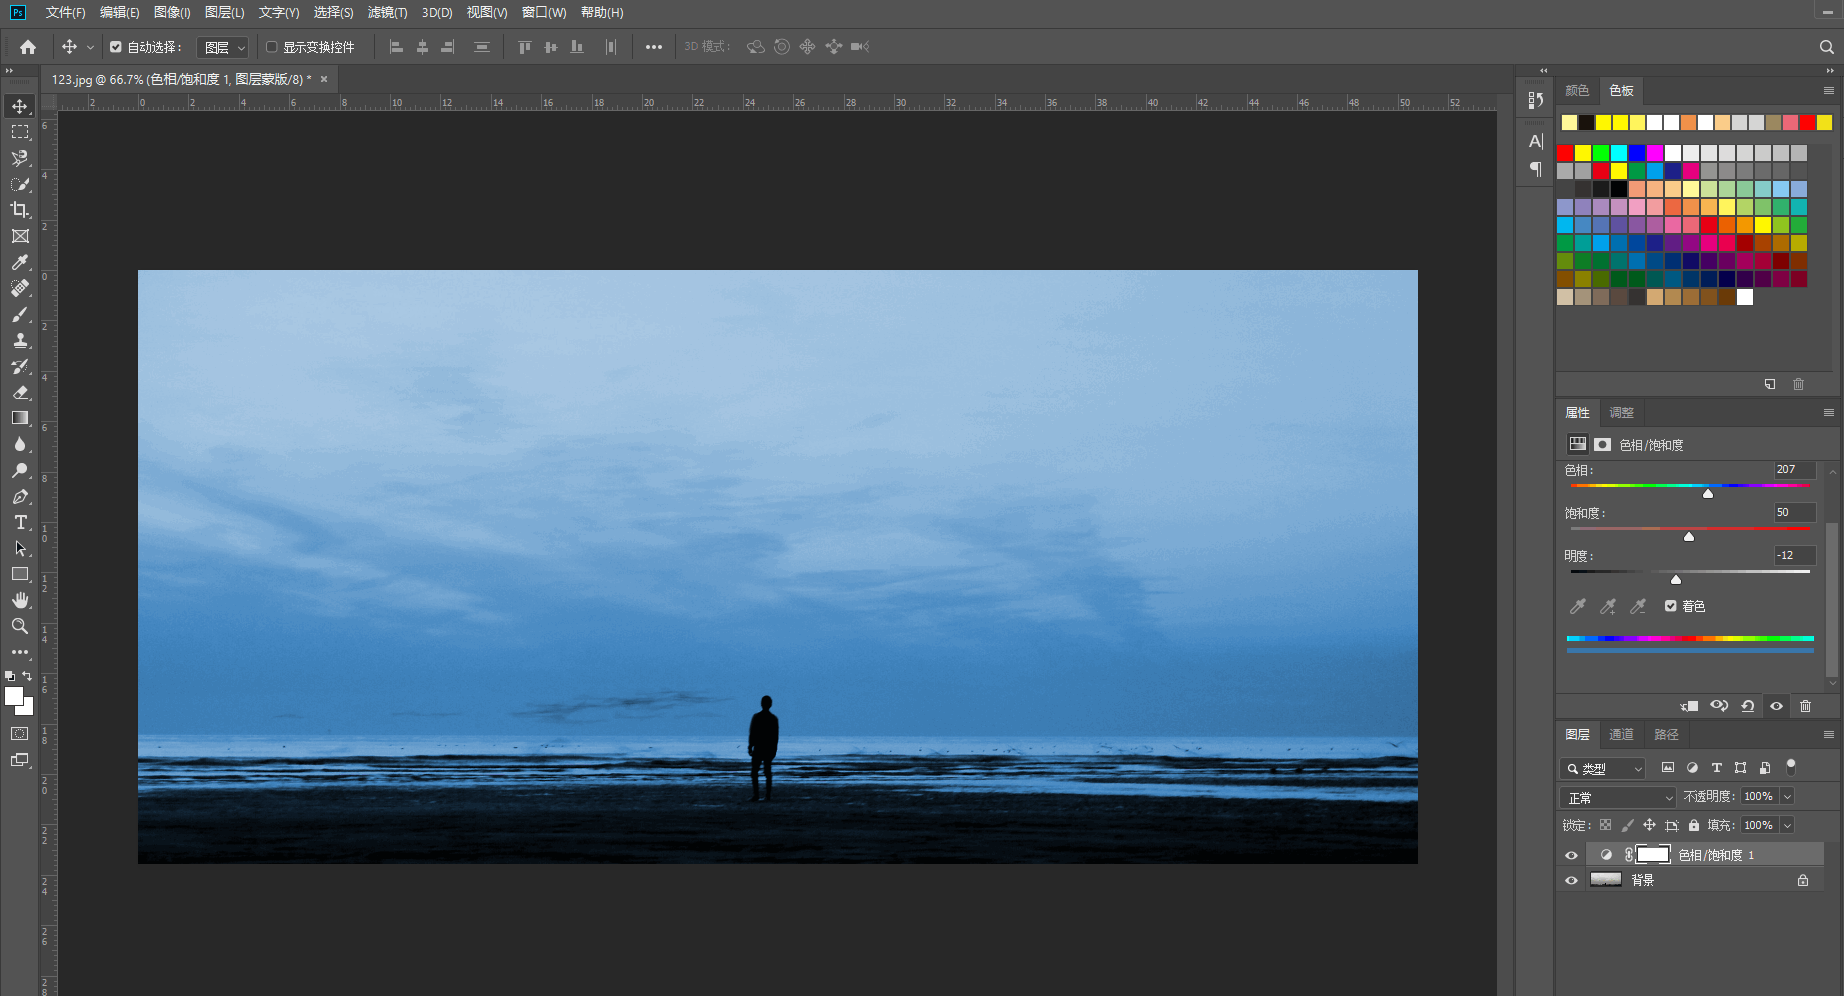
Task: Open the blend mode 正常 dropdown
Action: [x=1617, y=797]
